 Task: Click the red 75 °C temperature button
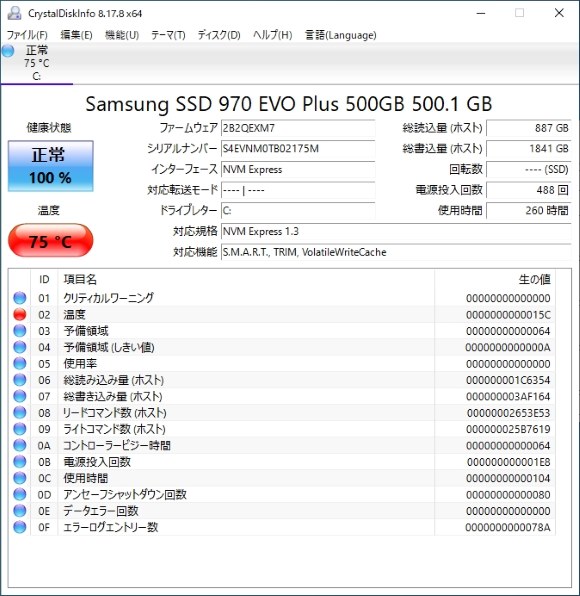click(x=51, y=241)
